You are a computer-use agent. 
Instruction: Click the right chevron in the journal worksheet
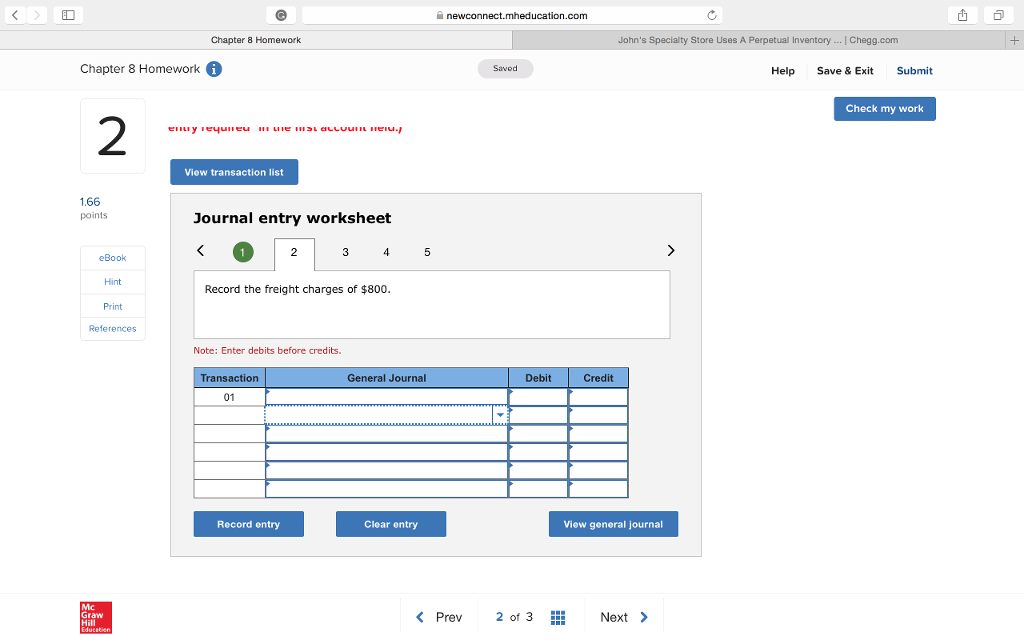[671, 251]
